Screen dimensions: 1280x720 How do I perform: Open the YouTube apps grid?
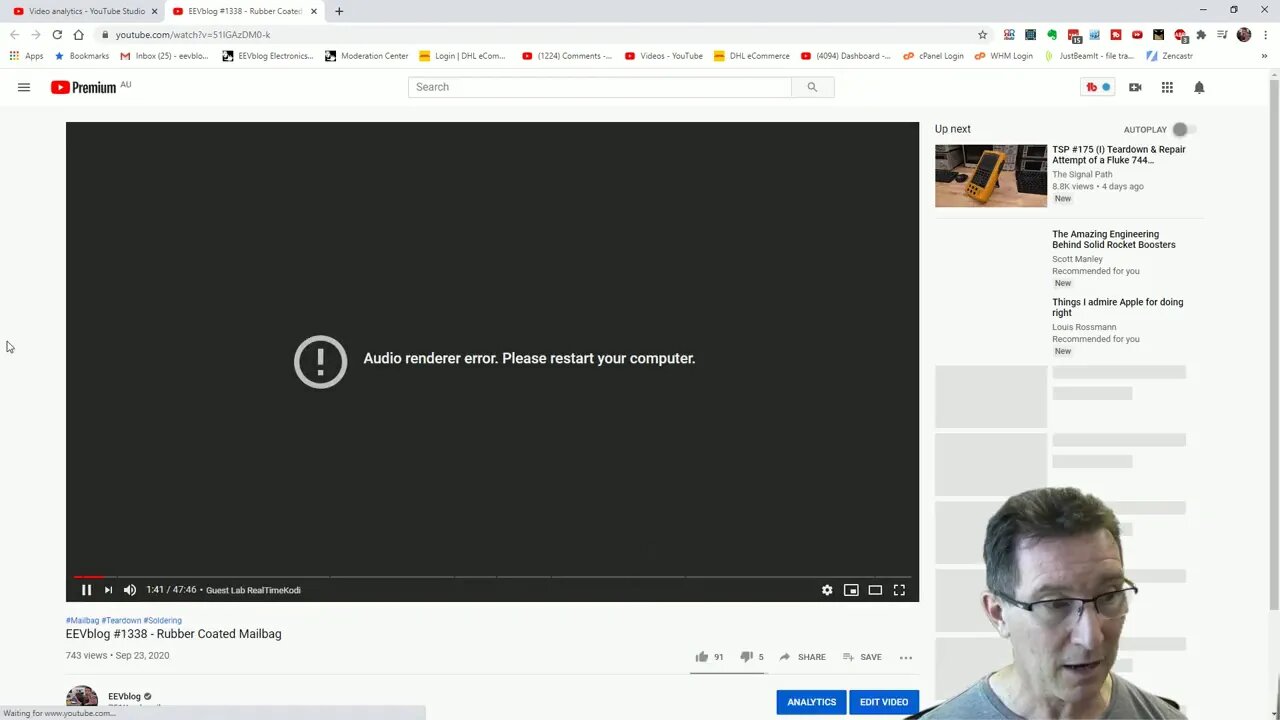tap(1167, 87)
